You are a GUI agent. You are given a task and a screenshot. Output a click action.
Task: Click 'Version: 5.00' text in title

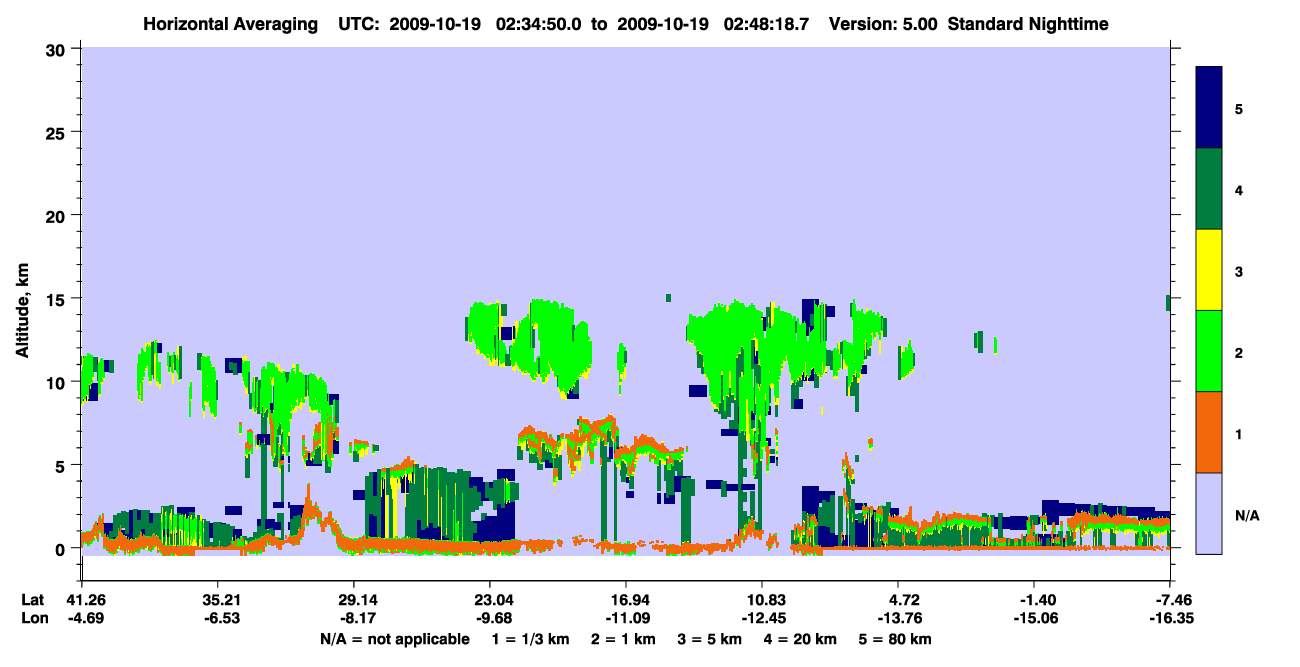[x=884, y=24]
